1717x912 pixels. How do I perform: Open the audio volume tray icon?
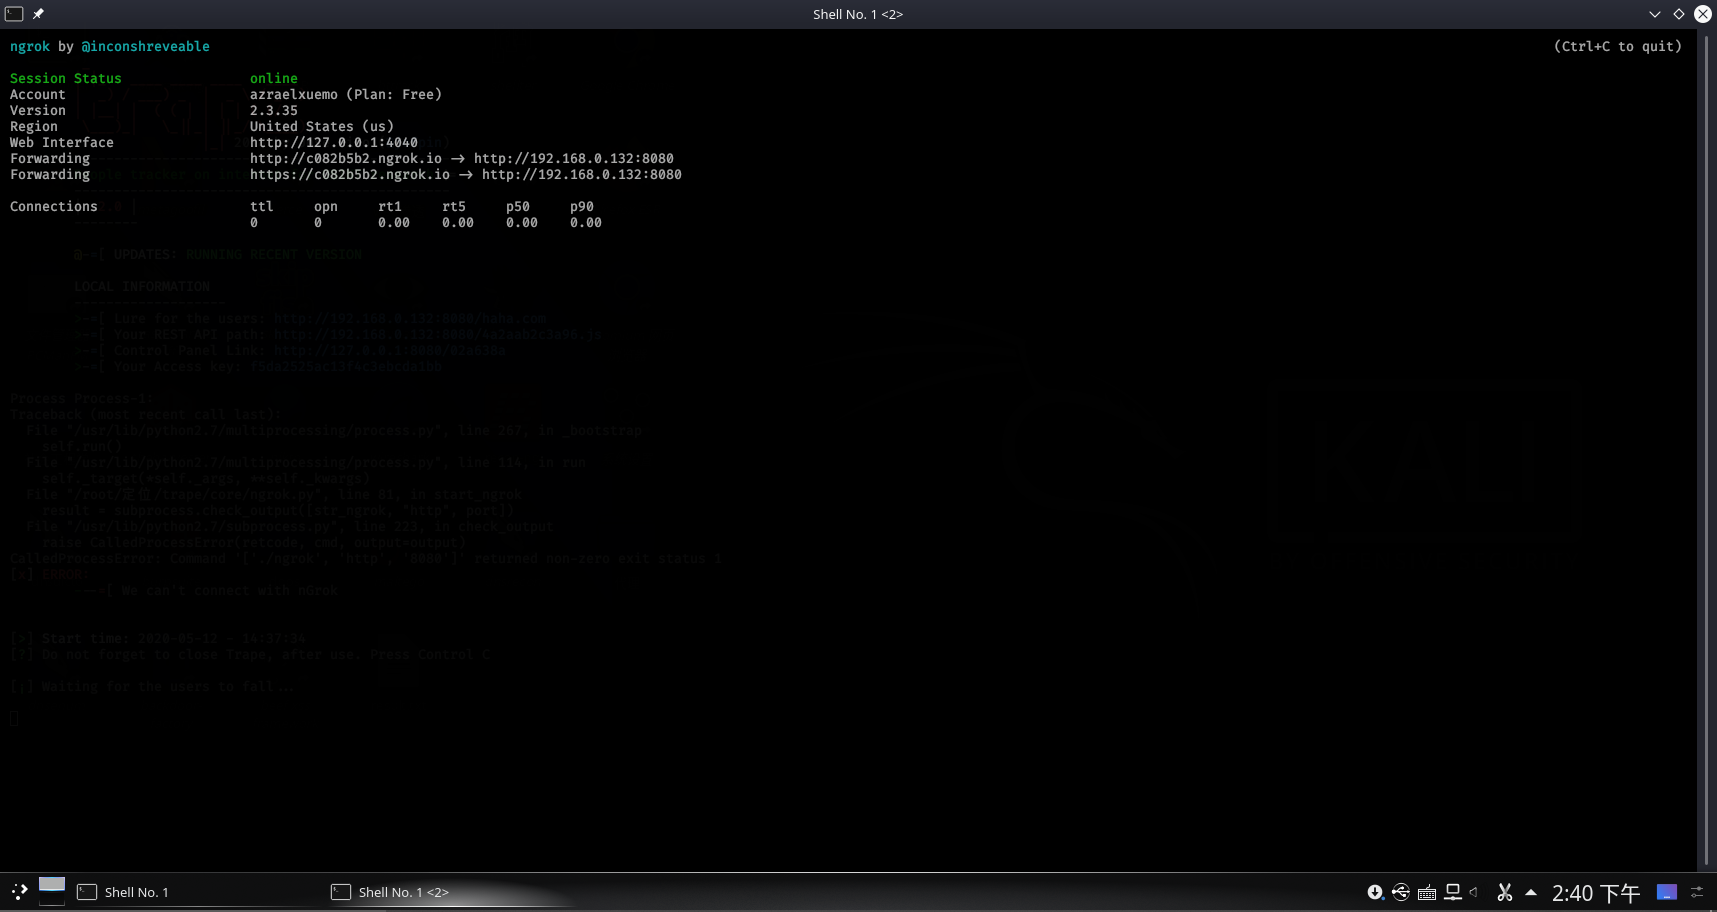coord(1475,892)
